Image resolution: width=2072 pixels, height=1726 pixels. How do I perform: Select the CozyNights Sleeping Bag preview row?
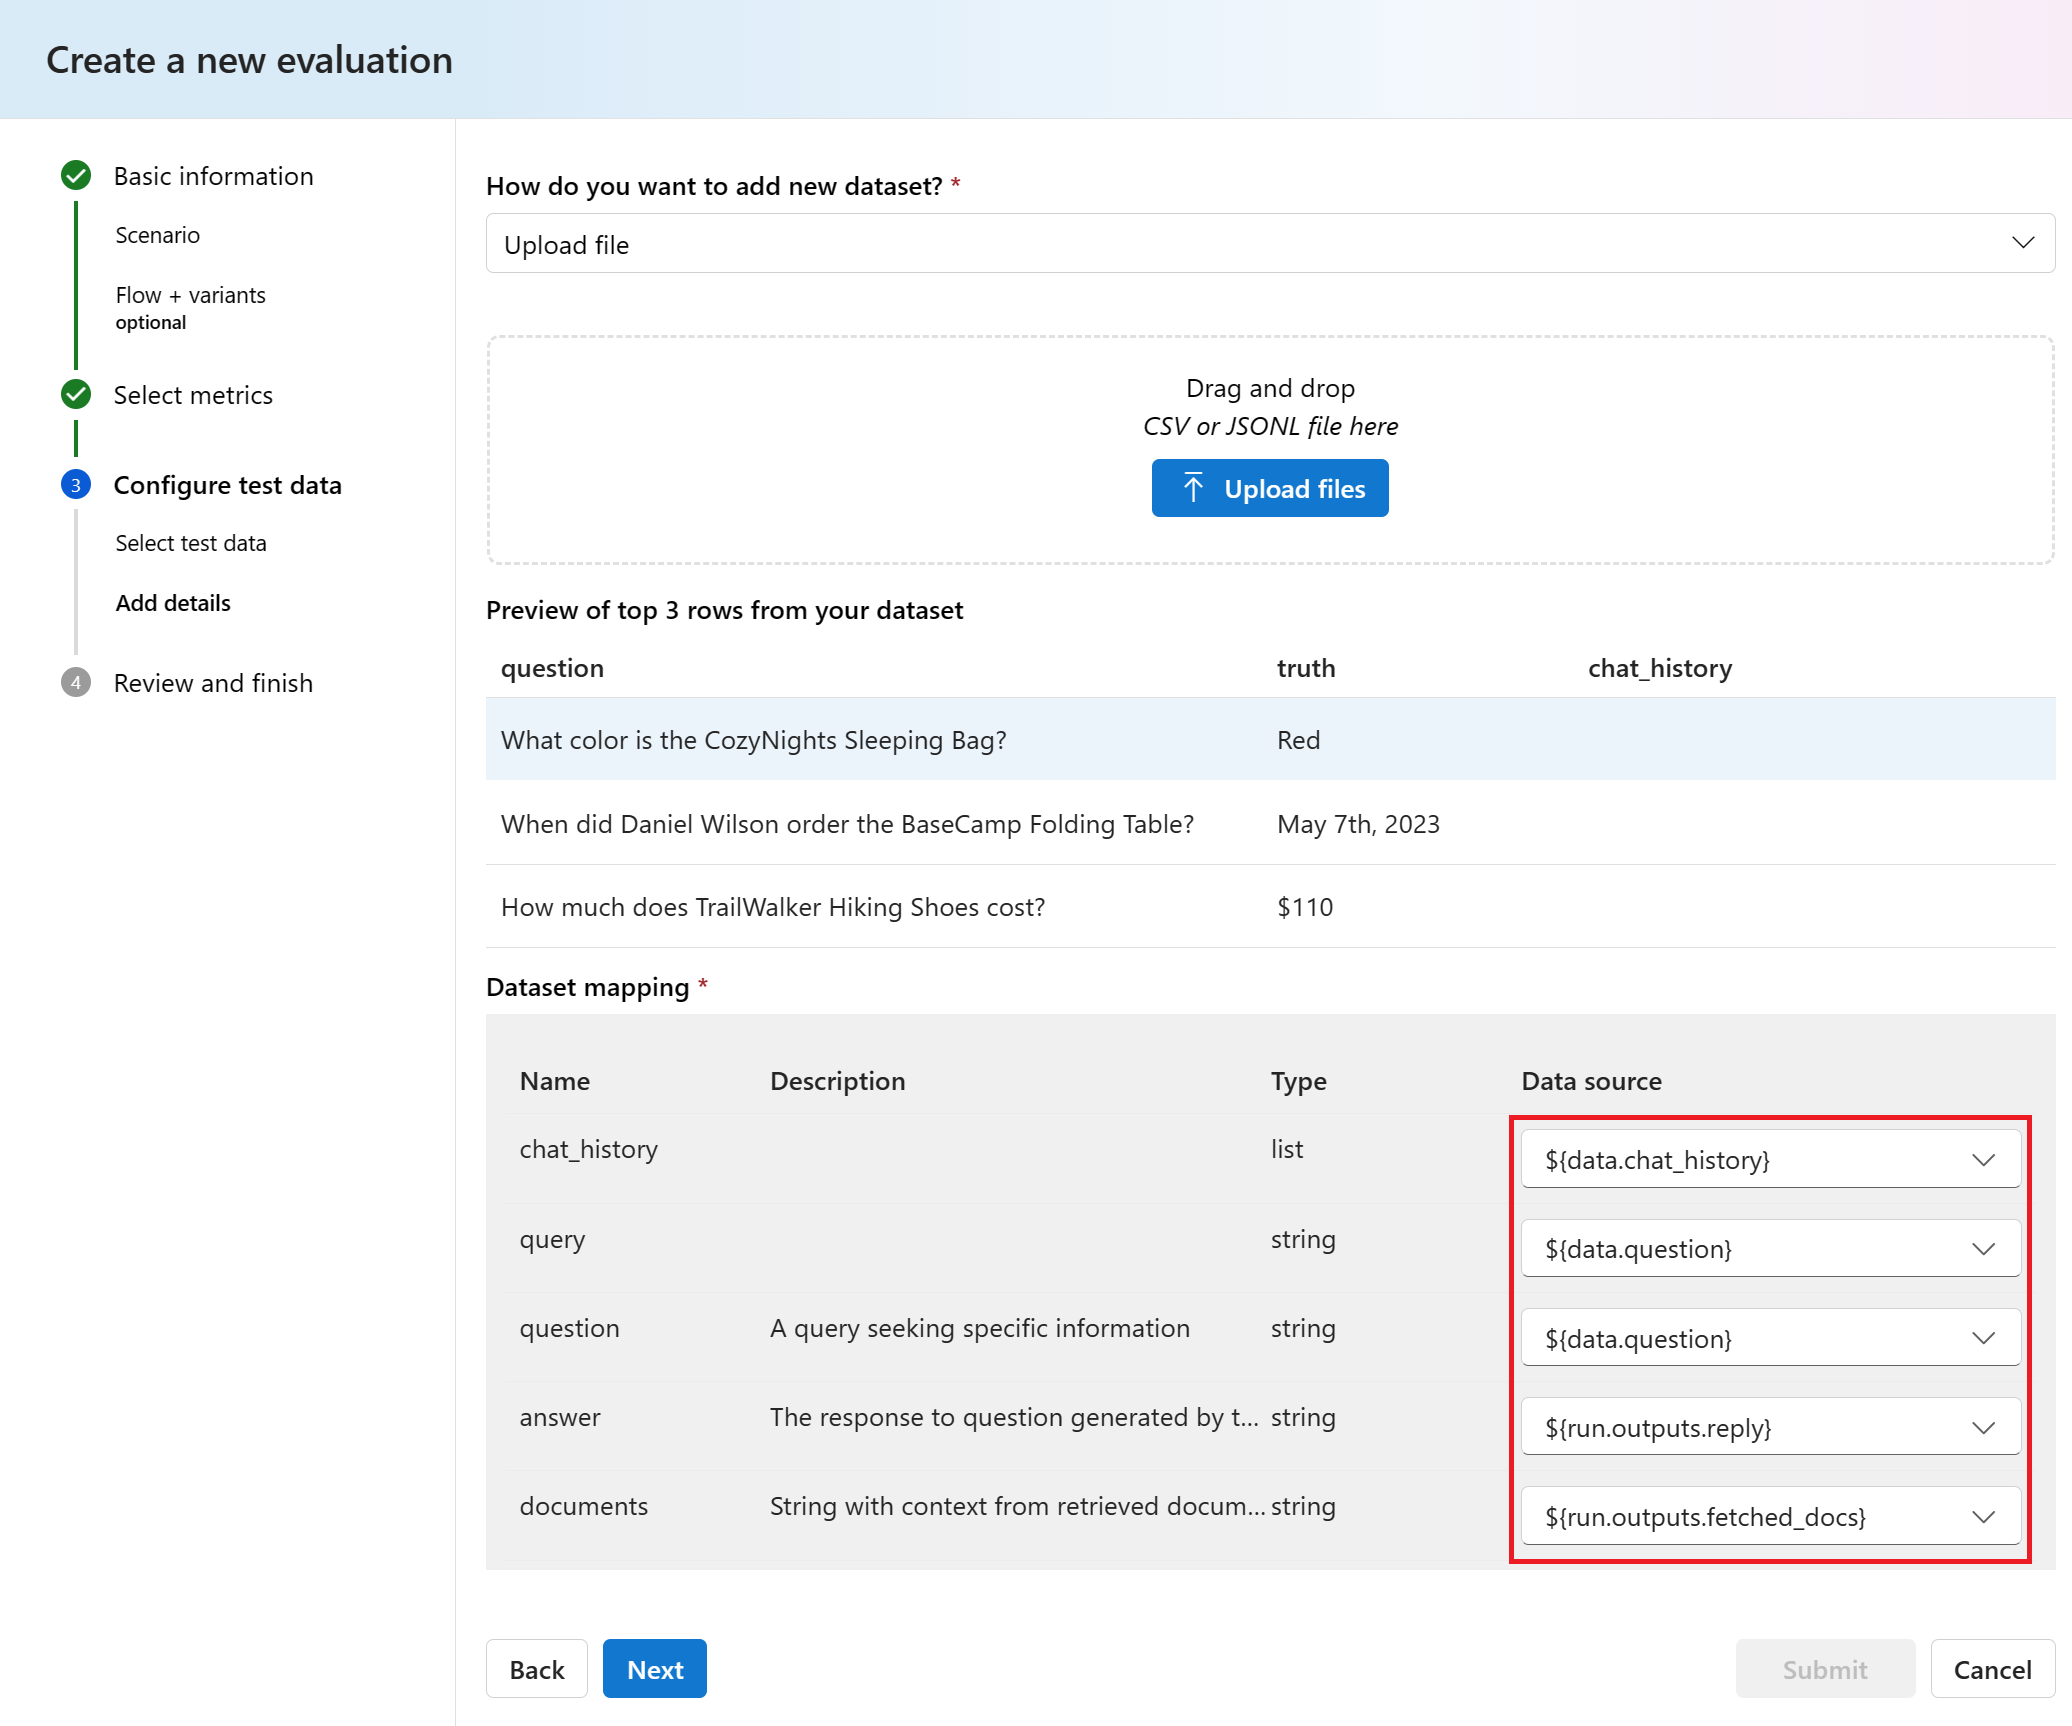pos(1269,740)
